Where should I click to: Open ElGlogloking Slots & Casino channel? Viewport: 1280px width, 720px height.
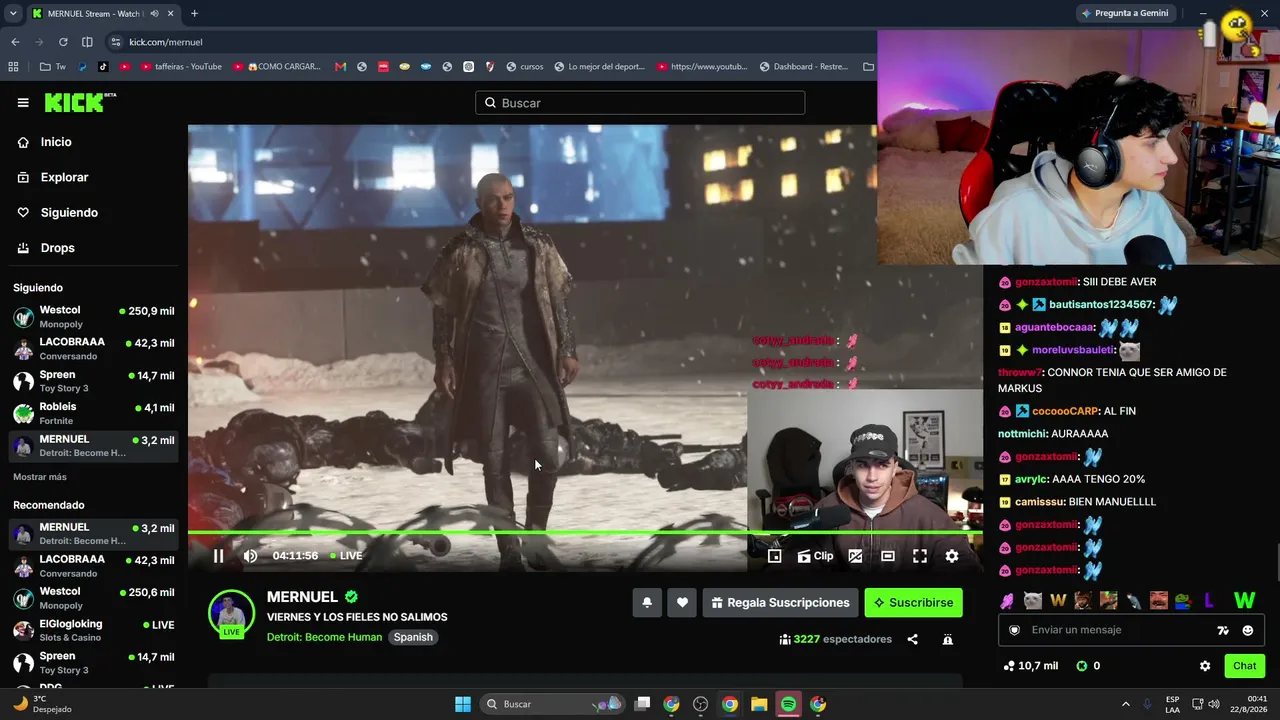point(94,630)
